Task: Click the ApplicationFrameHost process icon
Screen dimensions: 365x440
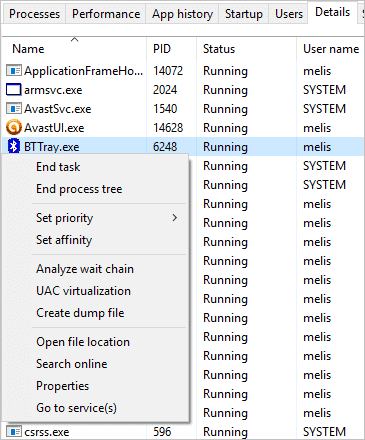Action: (x=14, y=71)
